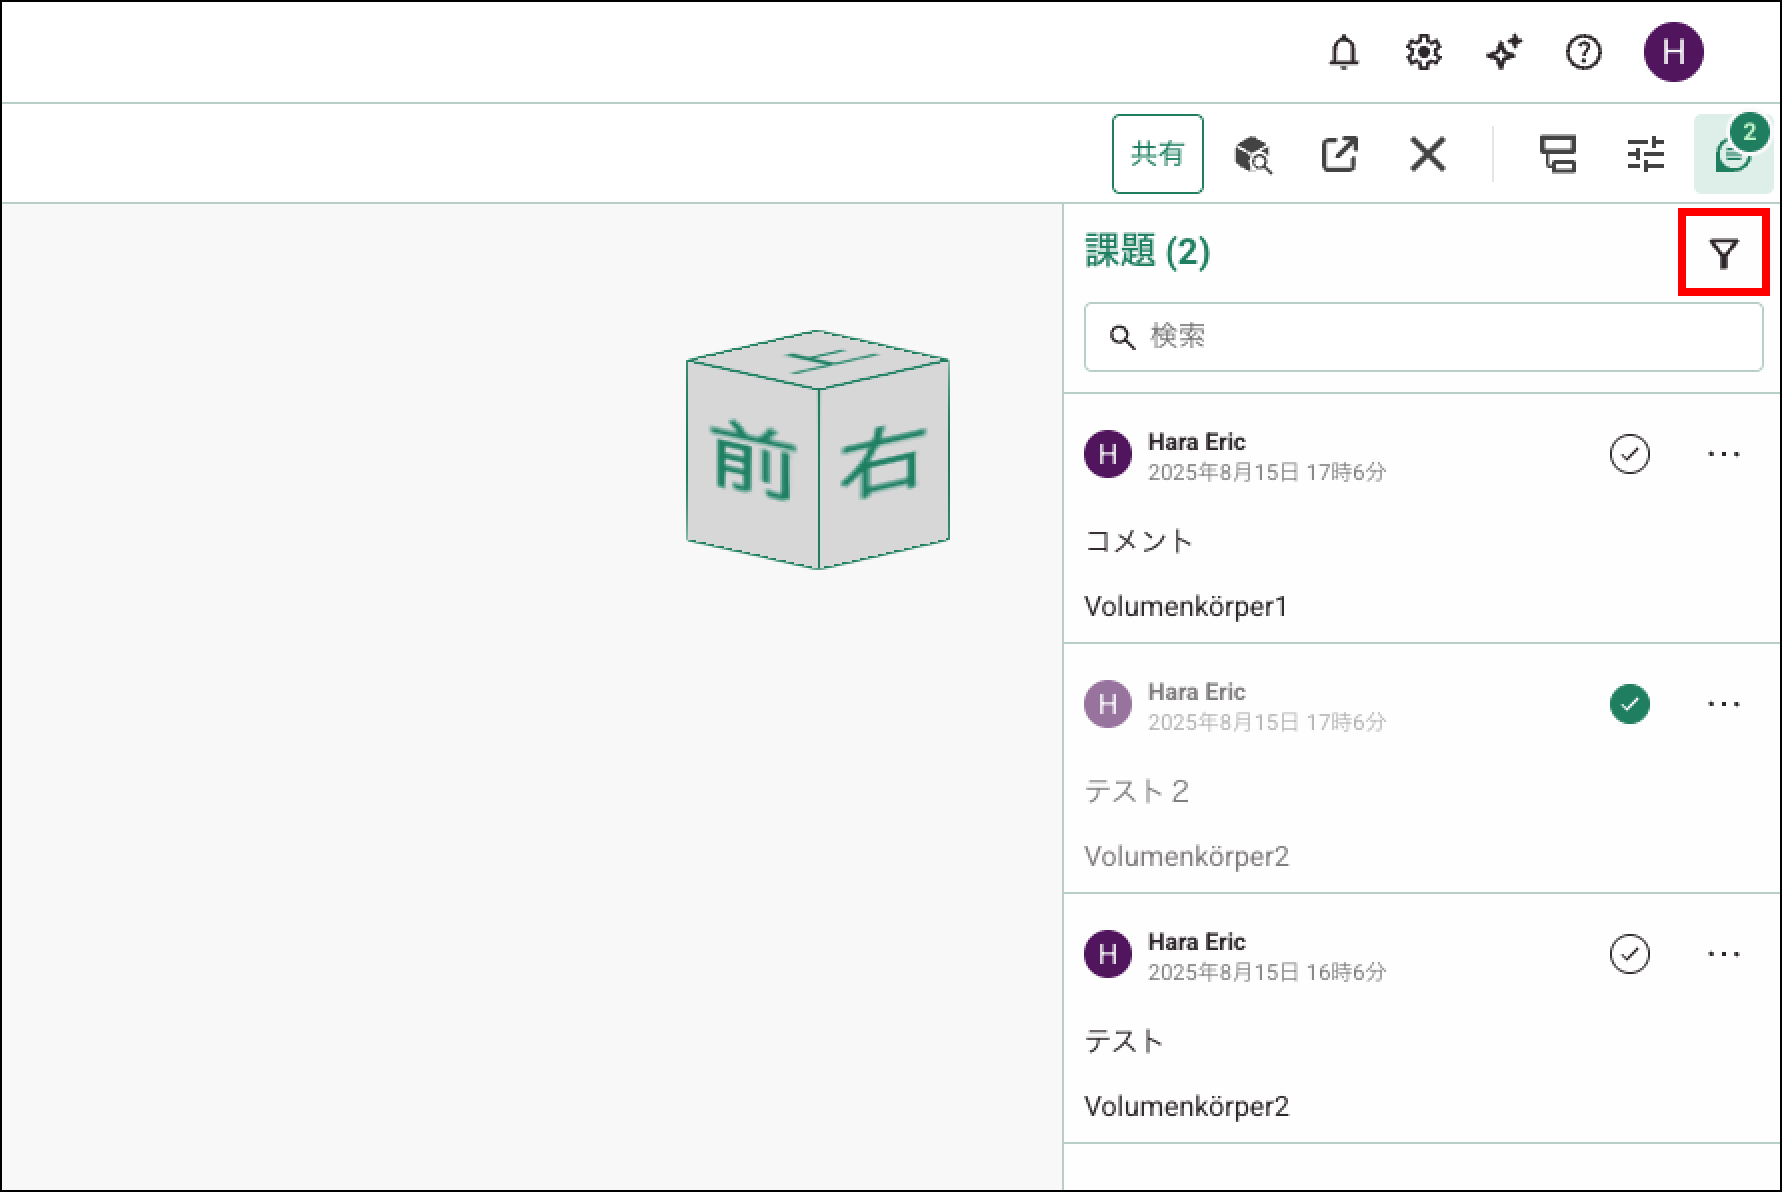Open the structure tree panel icon
This screenshot has width=1782, height=1192.
coord(1557,155)
